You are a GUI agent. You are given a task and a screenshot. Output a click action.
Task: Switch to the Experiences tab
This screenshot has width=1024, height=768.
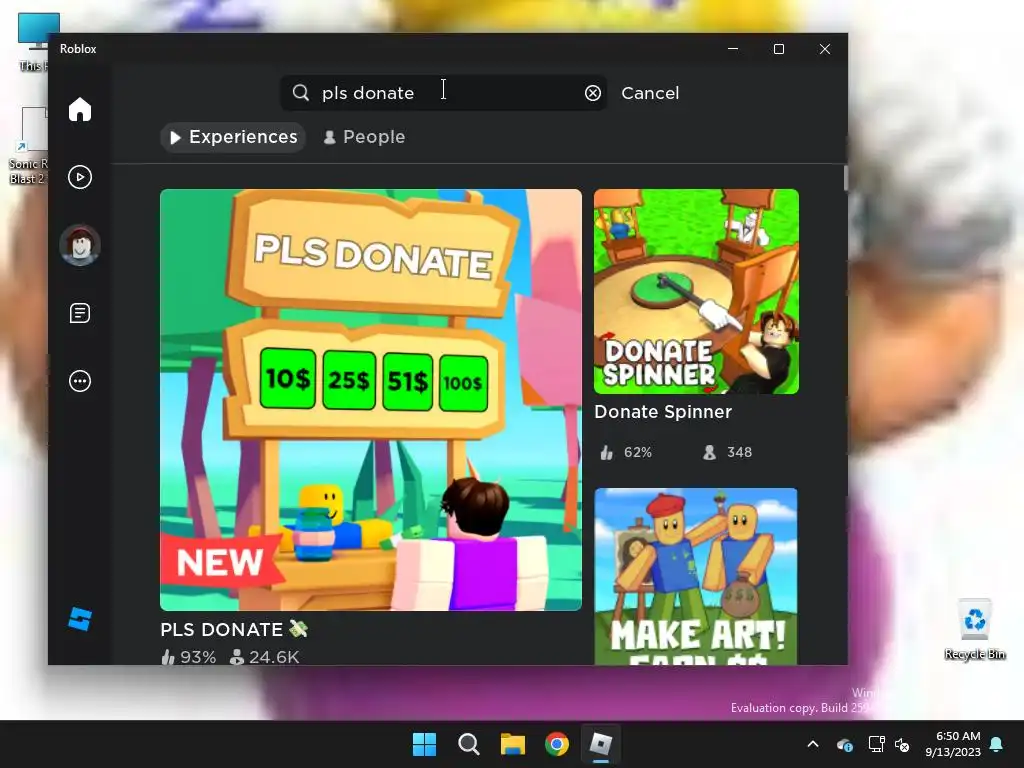point(233,137)
